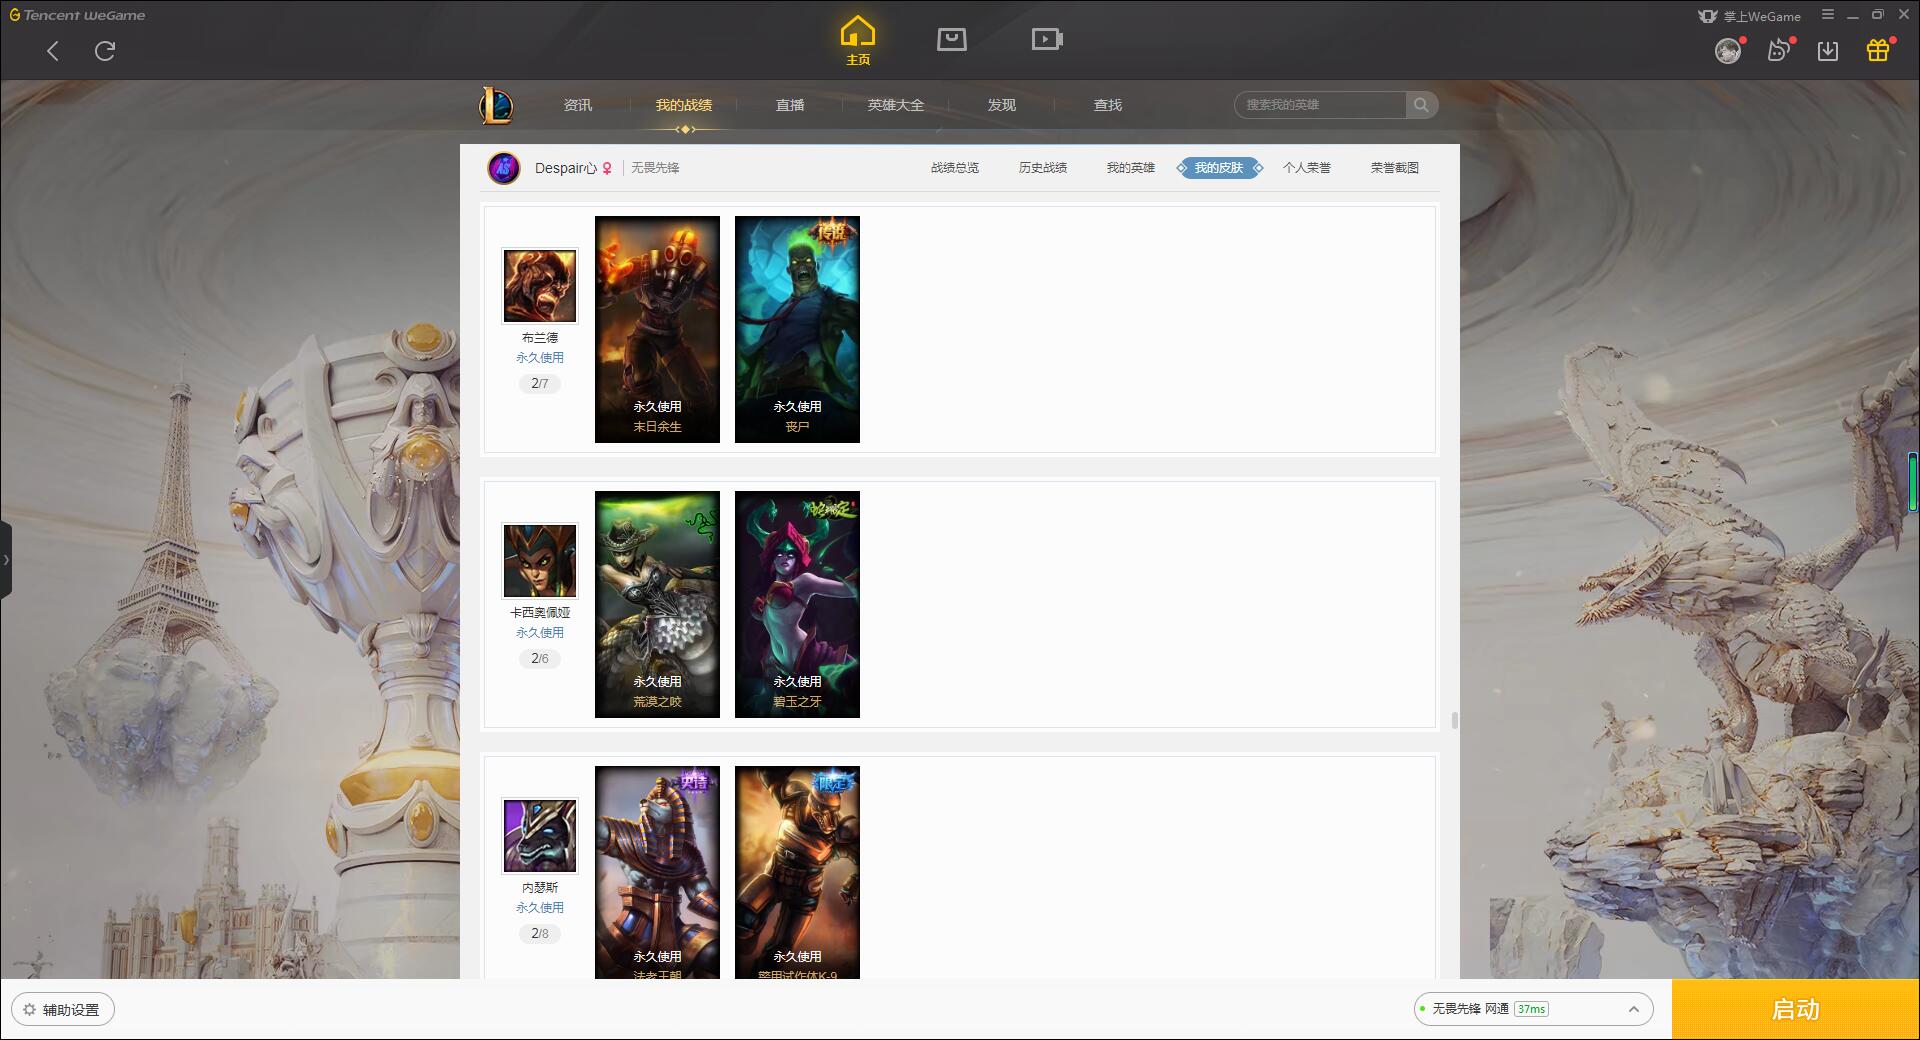Screen dimensions: 1920x1040
Task: Switch to the 直播 tab
Action: pos(790,105)
